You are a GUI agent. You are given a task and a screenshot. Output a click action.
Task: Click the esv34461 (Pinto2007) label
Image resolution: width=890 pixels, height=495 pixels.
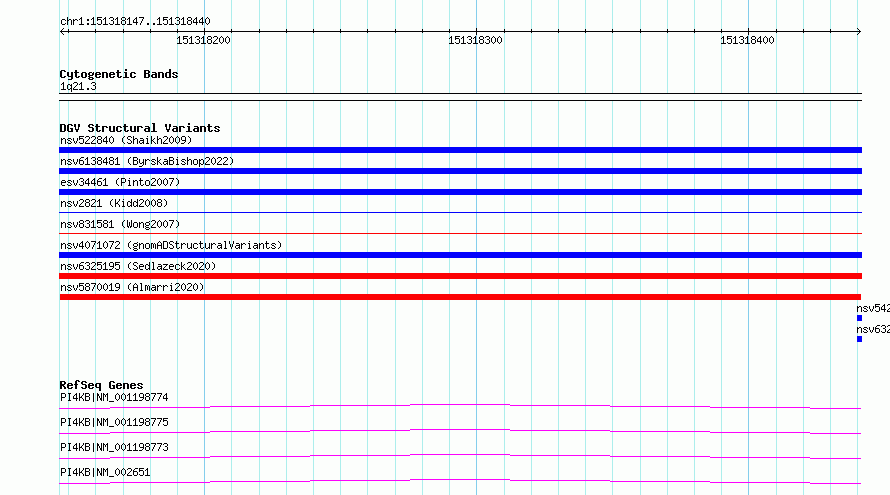(x=120, y=182)
